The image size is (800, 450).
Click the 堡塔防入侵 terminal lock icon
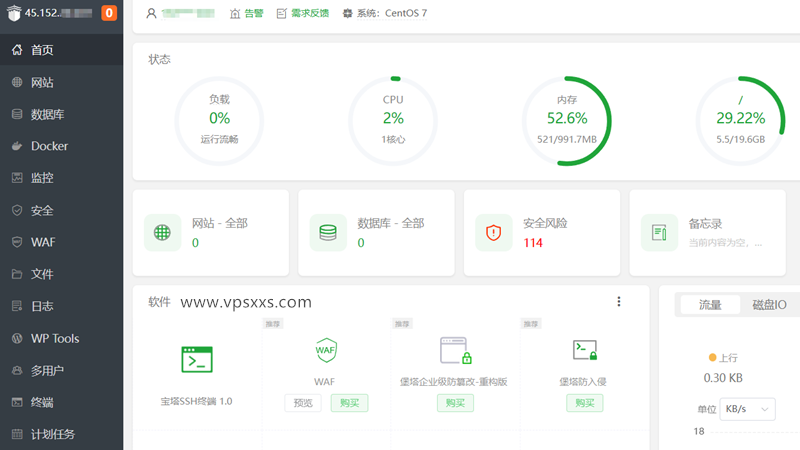(585, 351)
